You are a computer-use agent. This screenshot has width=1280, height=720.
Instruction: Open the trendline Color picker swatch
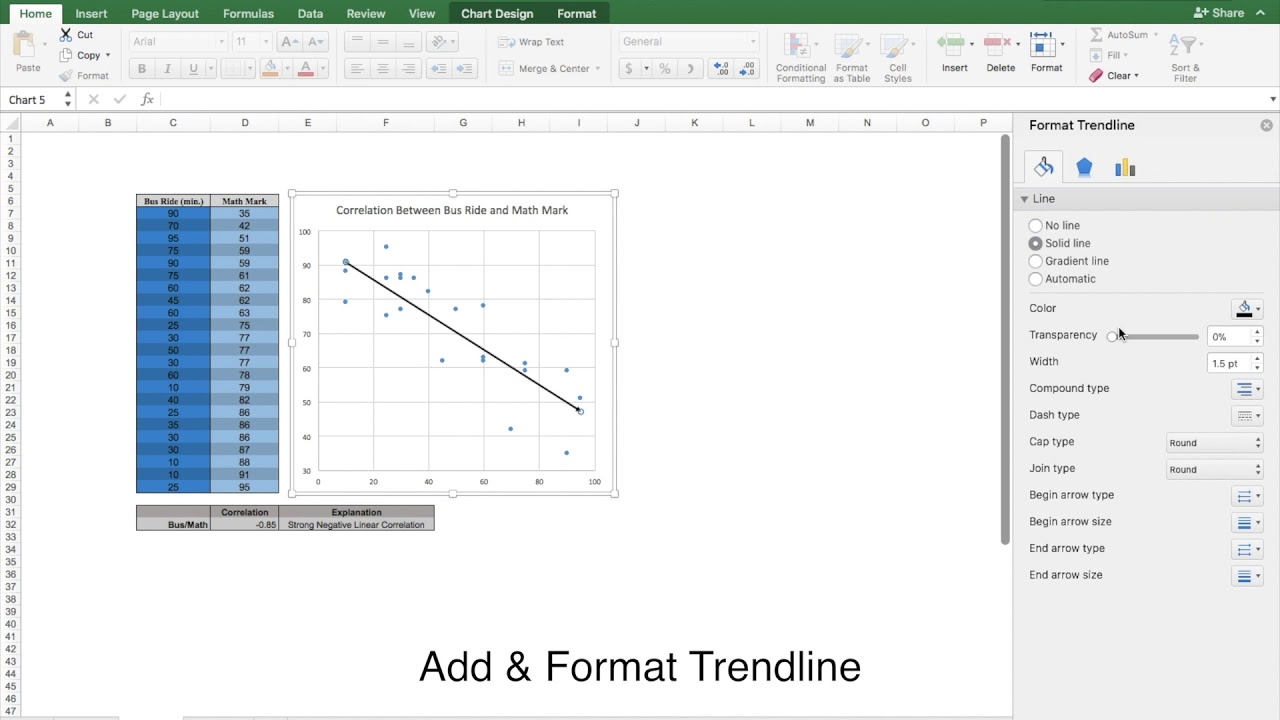pyautogui.click(x=1246, y=309)
